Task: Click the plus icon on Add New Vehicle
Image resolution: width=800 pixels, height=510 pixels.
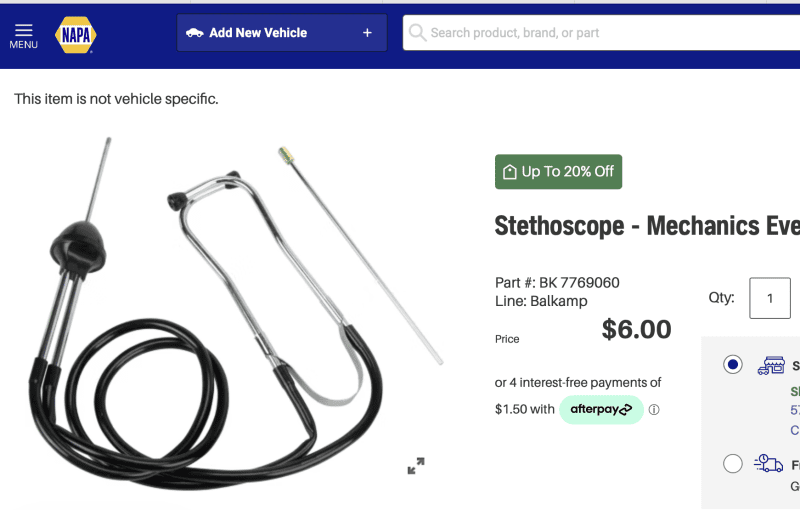Action: pos(367,33)
